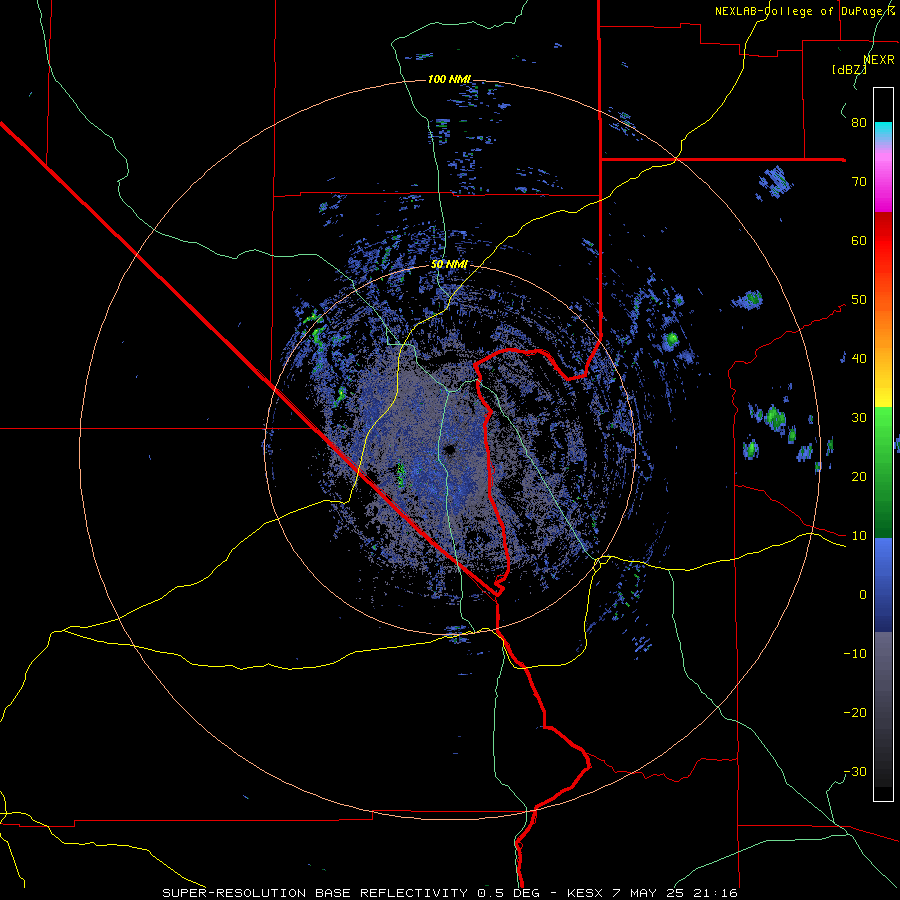Click the -20 dBZ scale value
Image resolution: width=900 pixels, height=900 pixels.
[x=855, y=712]
